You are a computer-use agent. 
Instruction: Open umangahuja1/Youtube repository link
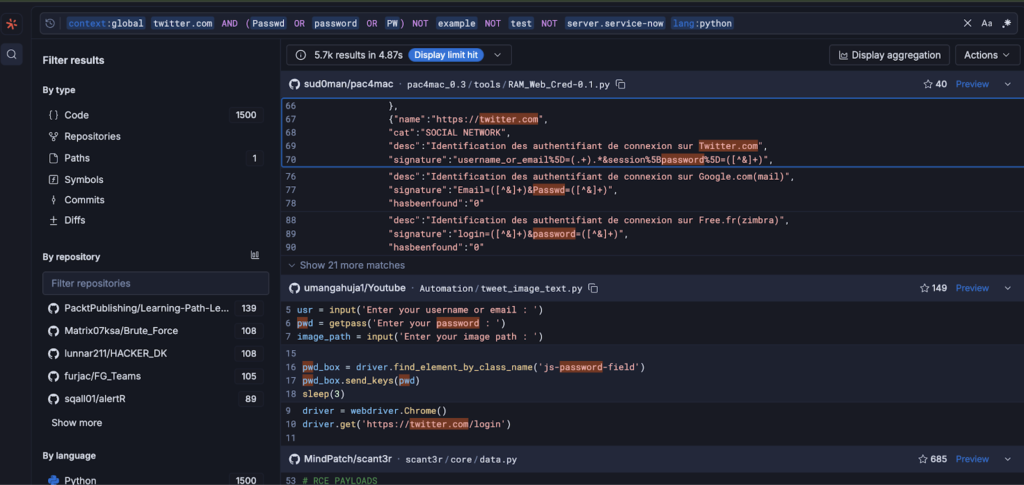point(355,288)
